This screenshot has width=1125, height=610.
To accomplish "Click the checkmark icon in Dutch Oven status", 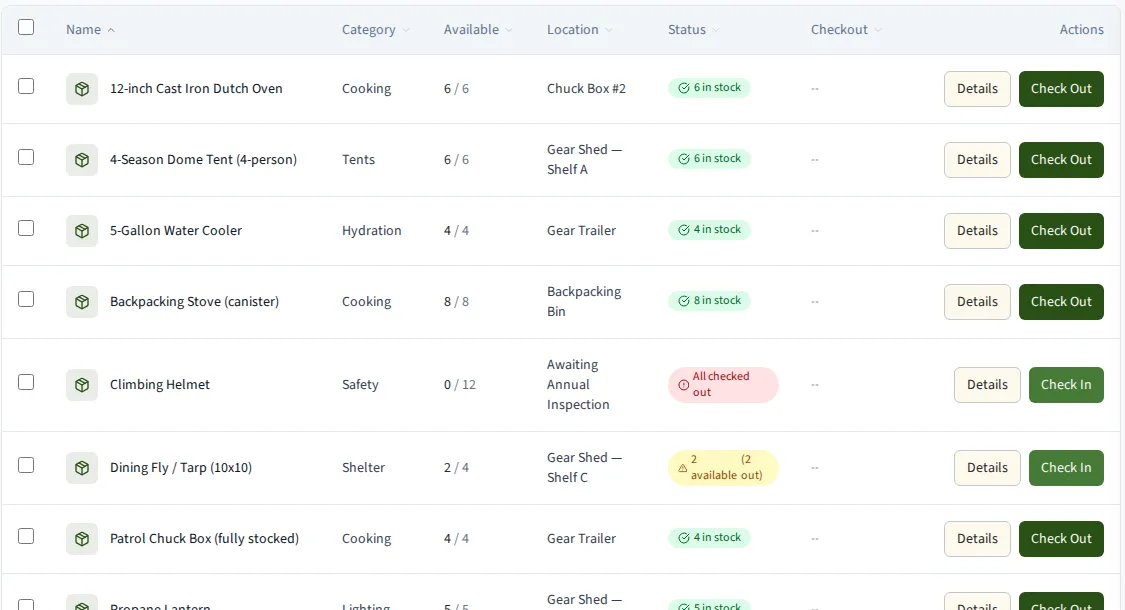I will pos(684,88).
